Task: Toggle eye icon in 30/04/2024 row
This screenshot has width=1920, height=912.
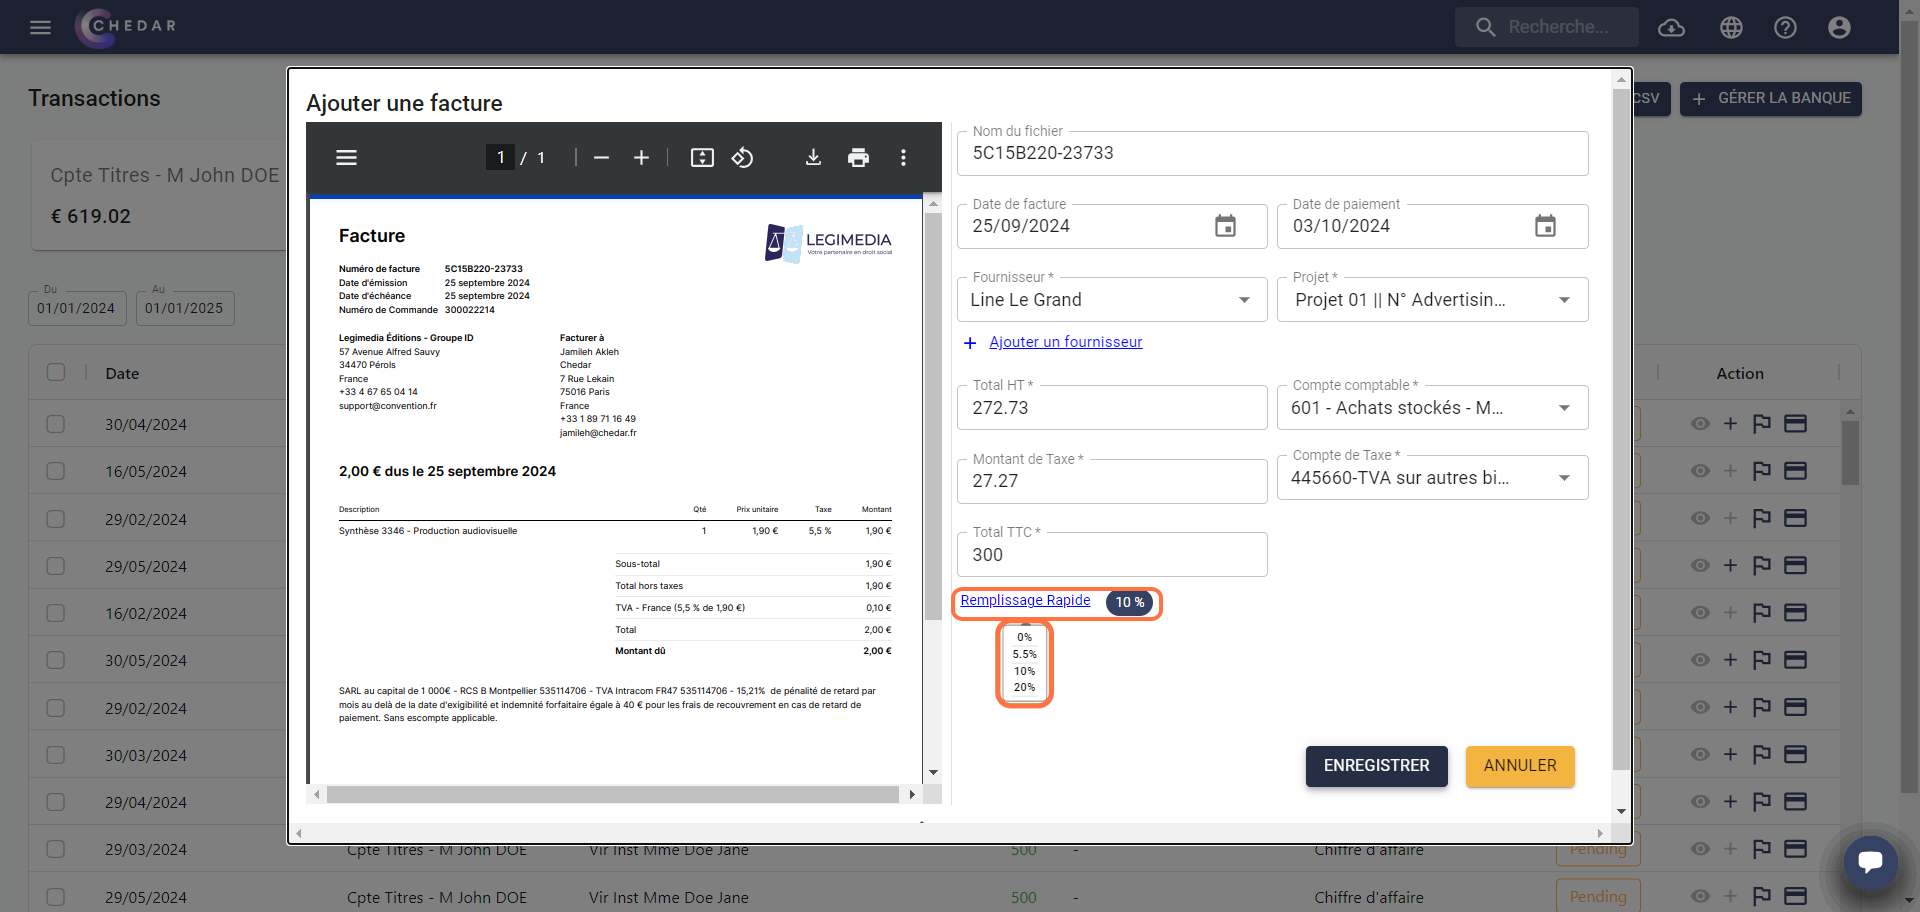Action: pyautogui.click(x=1700, y=424)
